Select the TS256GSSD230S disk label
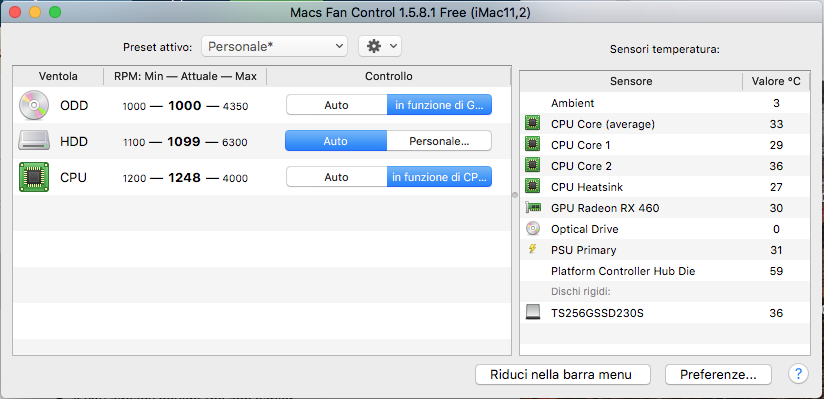This screenshot has width=824, height=399. (598, 313)
